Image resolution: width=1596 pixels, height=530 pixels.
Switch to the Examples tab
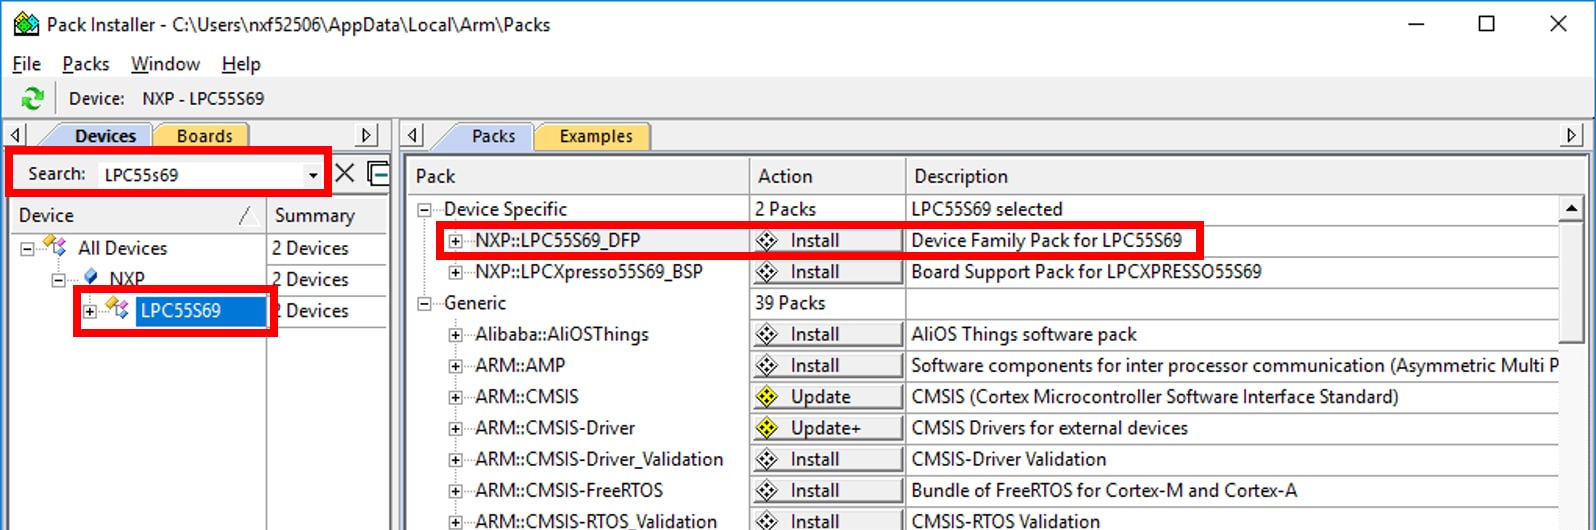(595, 136)
